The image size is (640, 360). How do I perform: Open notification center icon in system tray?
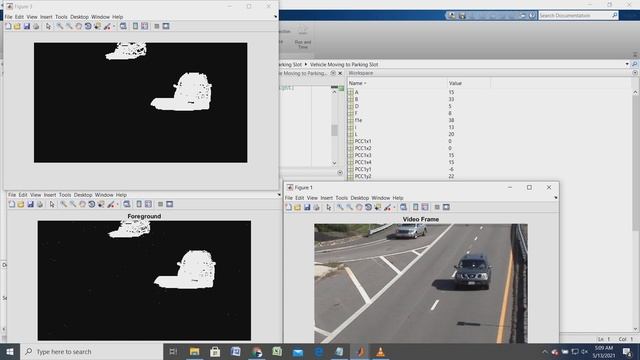coord(627,351)
